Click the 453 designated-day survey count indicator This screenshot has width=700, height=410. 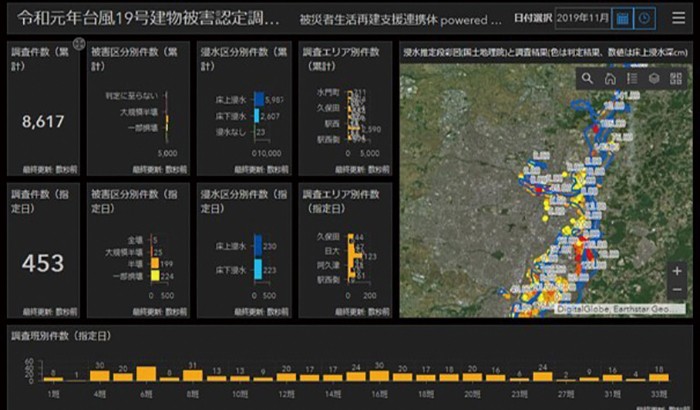[x=43, y=264]
